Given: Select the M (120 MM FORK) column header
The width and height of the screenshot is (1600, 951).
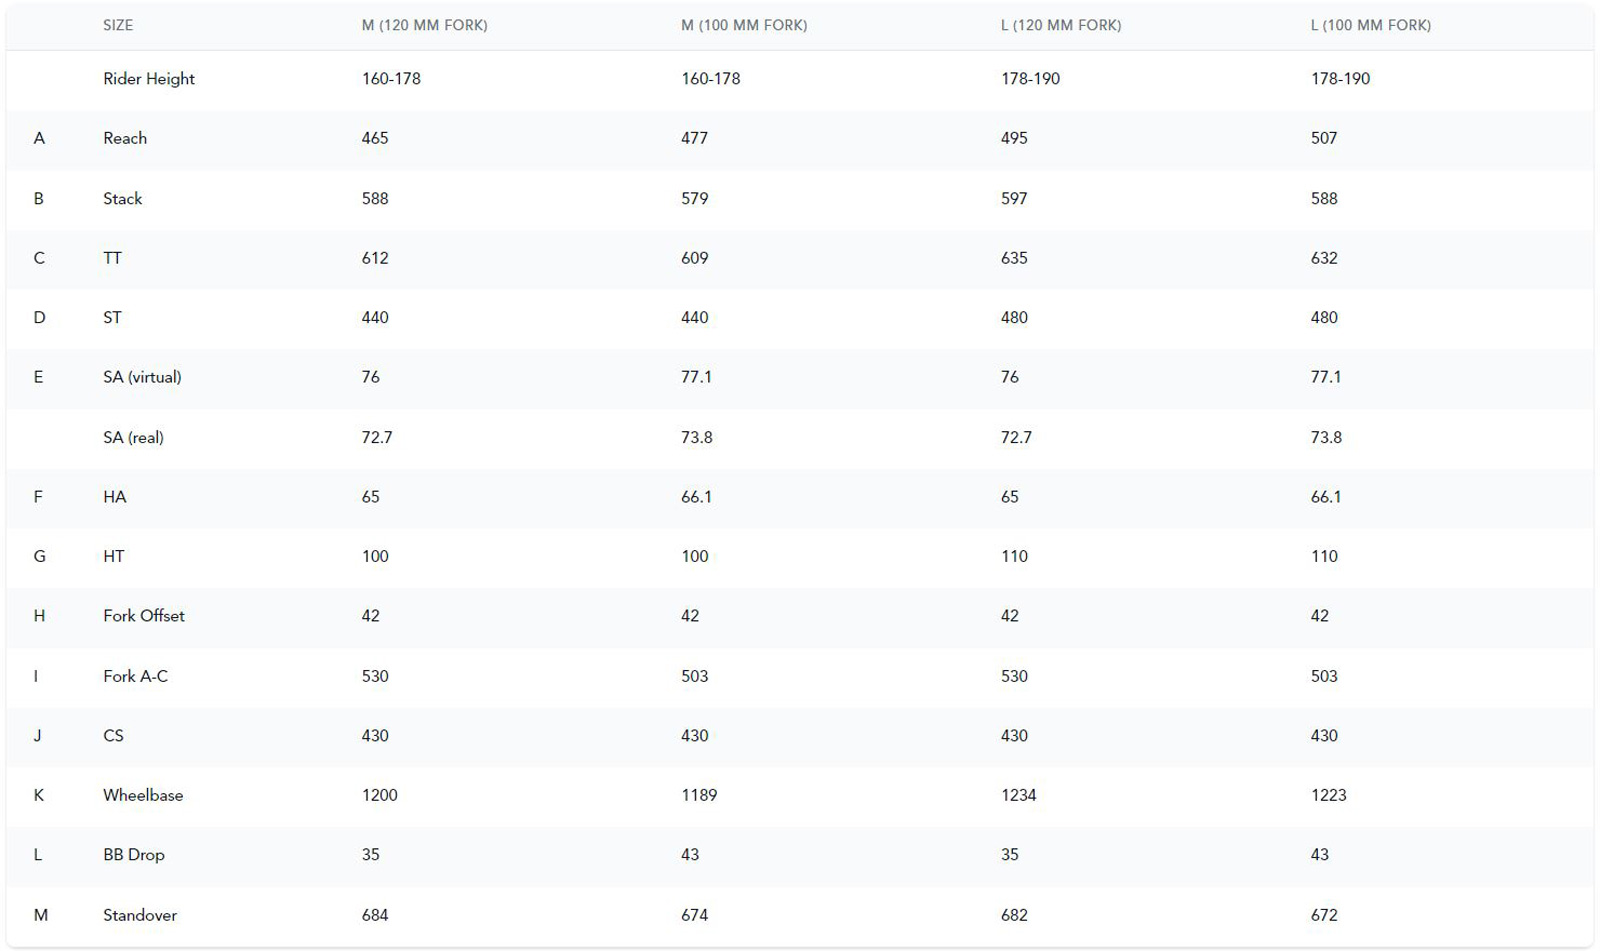Looking at the screenshot, I should [424, 25].
